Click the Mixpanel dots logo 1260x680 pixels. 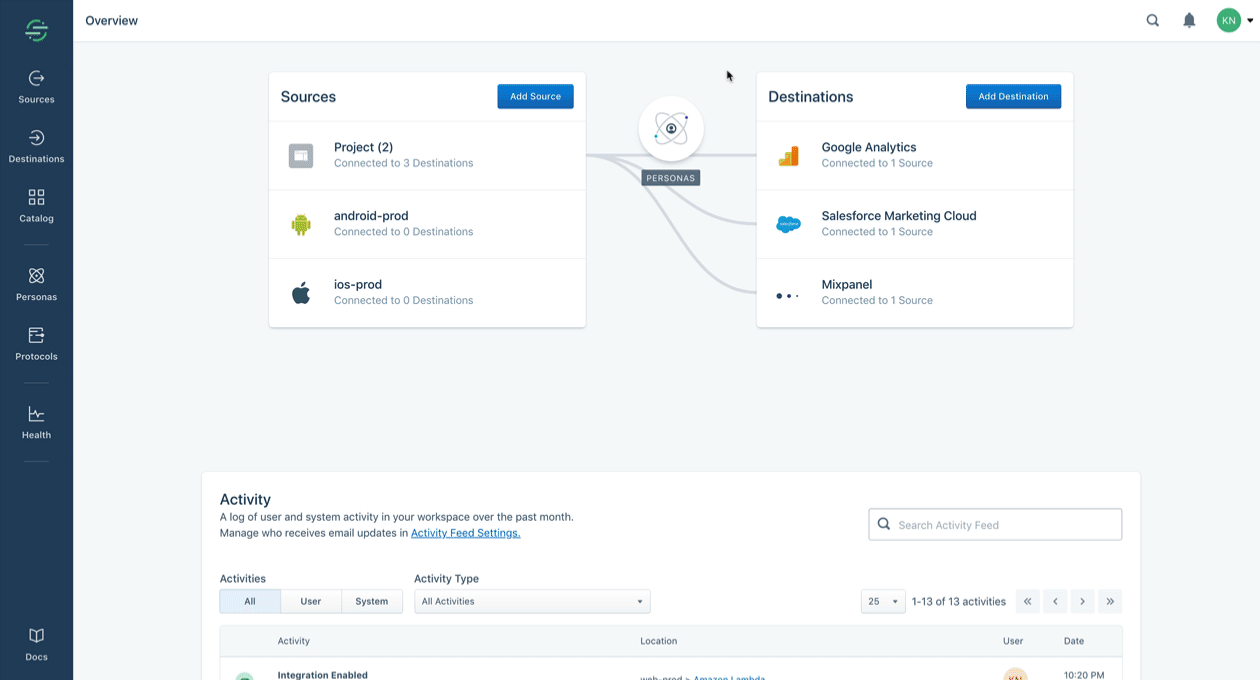click(x=788, y=296)
